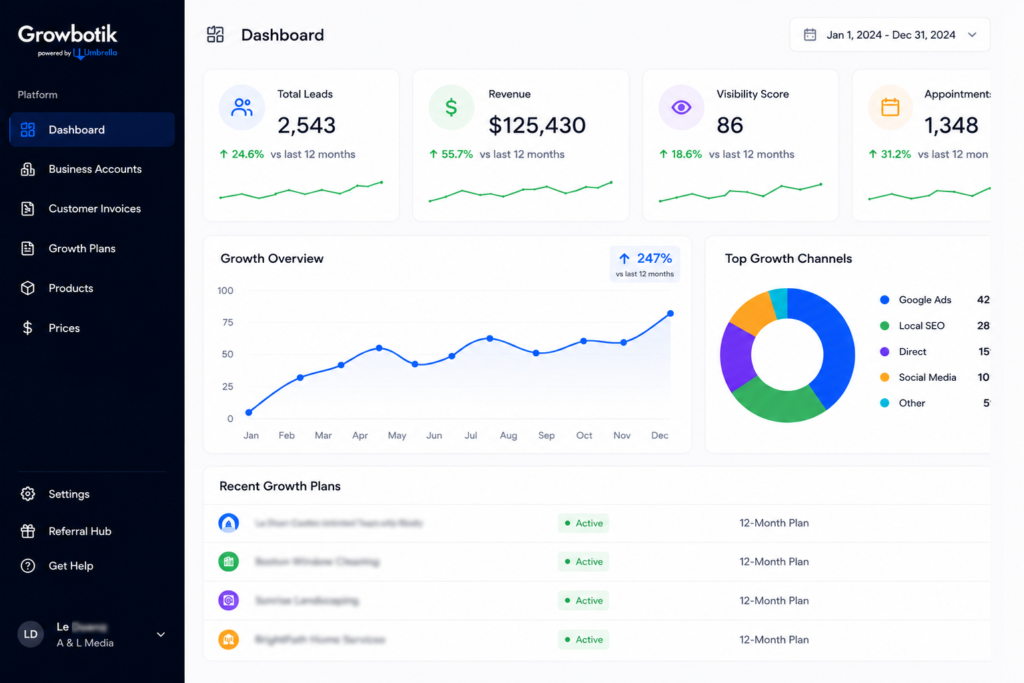Click Active status of second growth plan
This screenshot has height=683, width=1024.
tap(583, 562)
